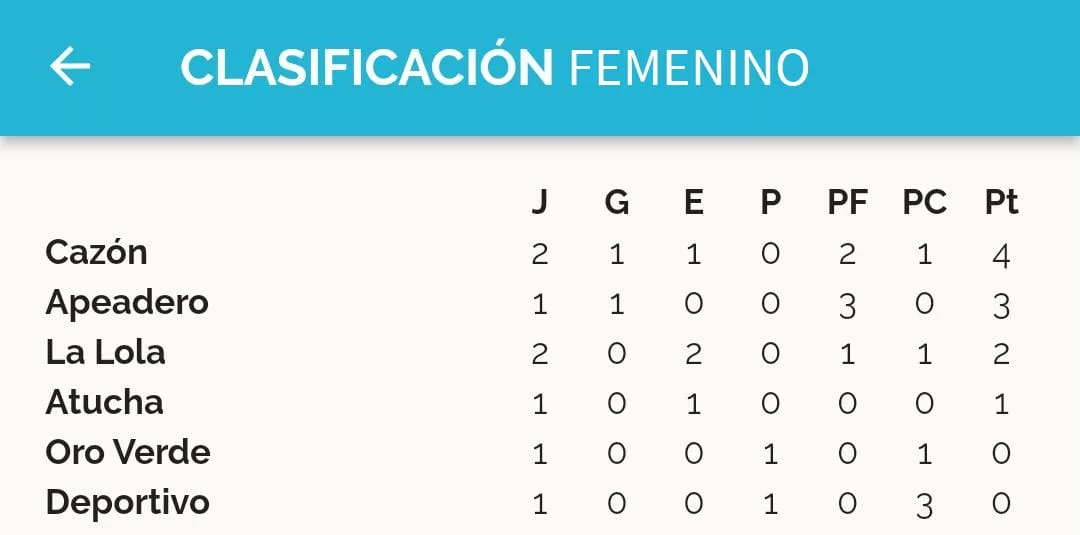Click the Pt points column header
1080x535 pixels.
click(x=1001, y=203)
